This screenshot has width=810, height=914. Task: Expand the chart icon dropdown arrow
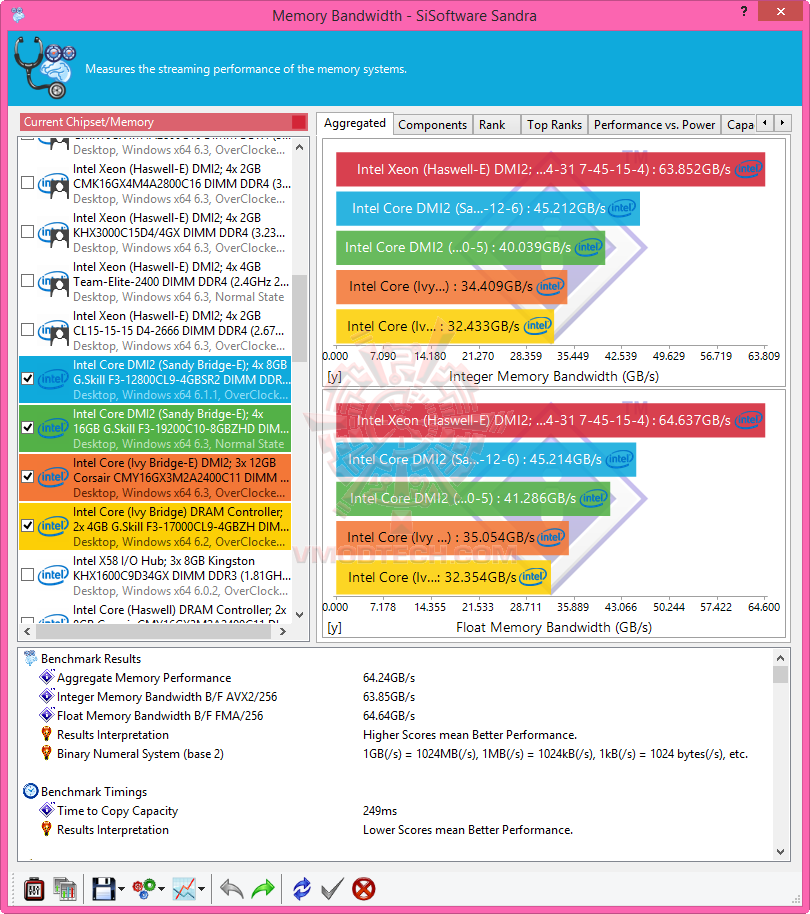pos(201,890)
